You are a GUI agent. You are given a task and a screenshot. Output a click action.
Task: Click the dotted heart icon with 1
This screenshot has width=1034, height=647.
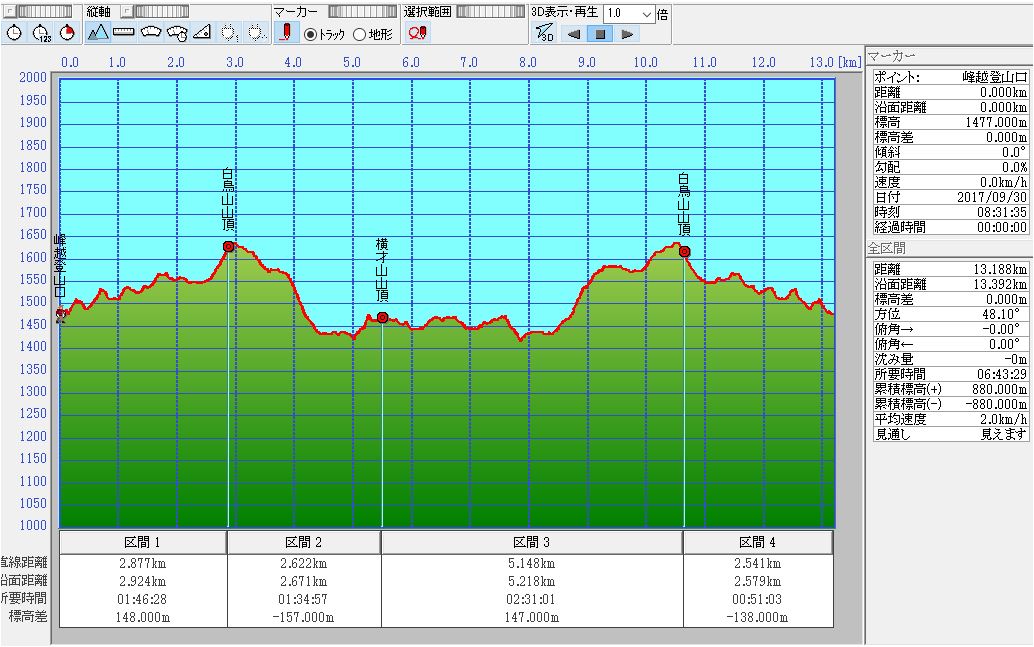point(229,32)
